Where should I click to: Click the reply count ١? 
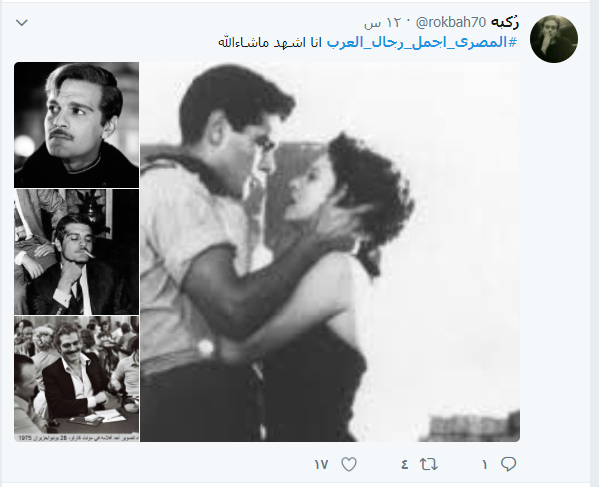485,464
